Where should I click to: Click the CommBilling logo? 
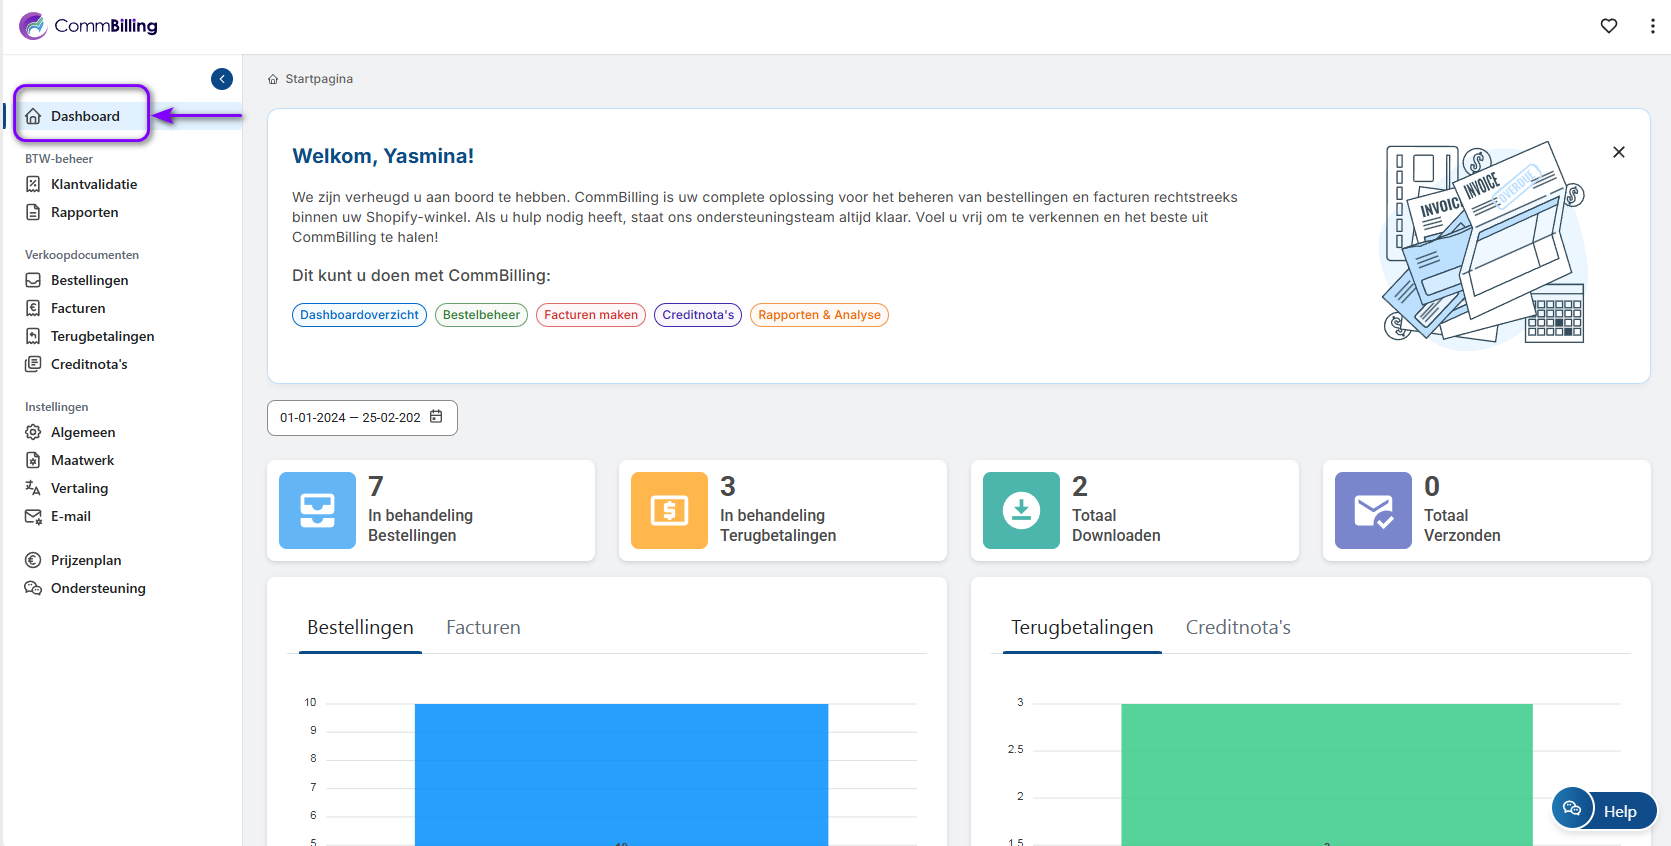pyautogui.click(x=88, y=26)
